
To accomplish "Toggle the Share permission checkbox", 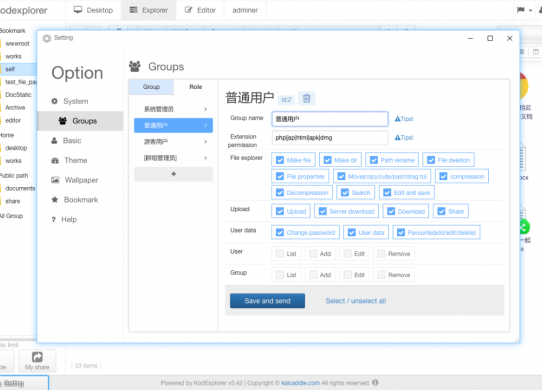I will [441, 211].
